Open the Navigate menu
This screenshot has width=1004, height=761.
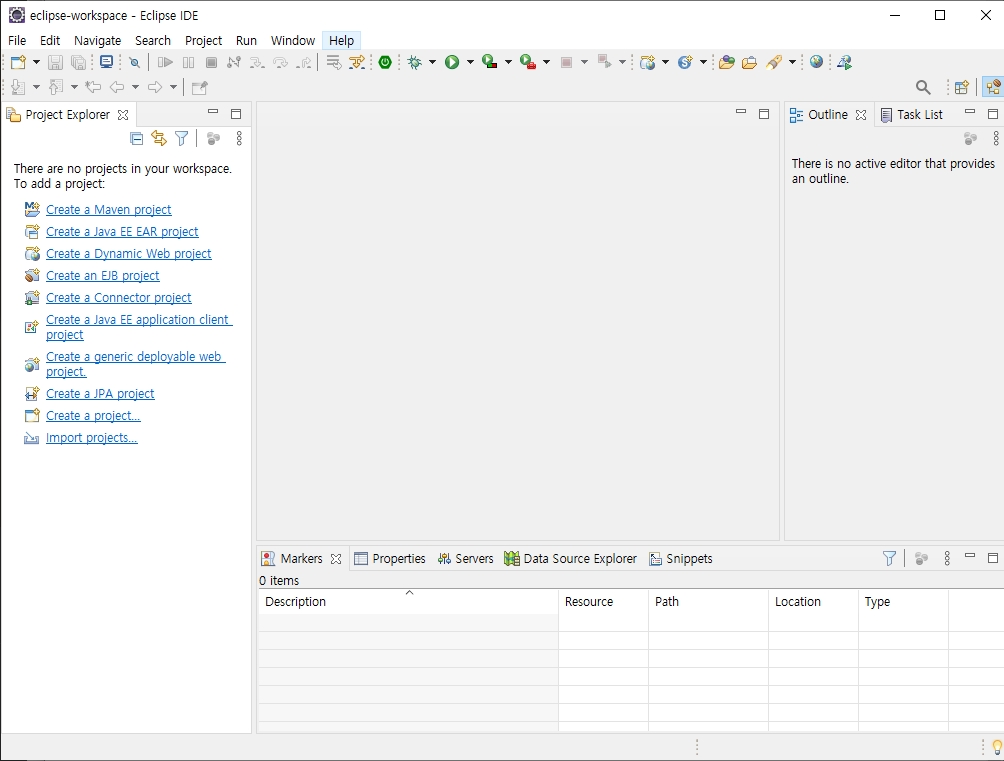pyautogui.click(x=97, y=40)
